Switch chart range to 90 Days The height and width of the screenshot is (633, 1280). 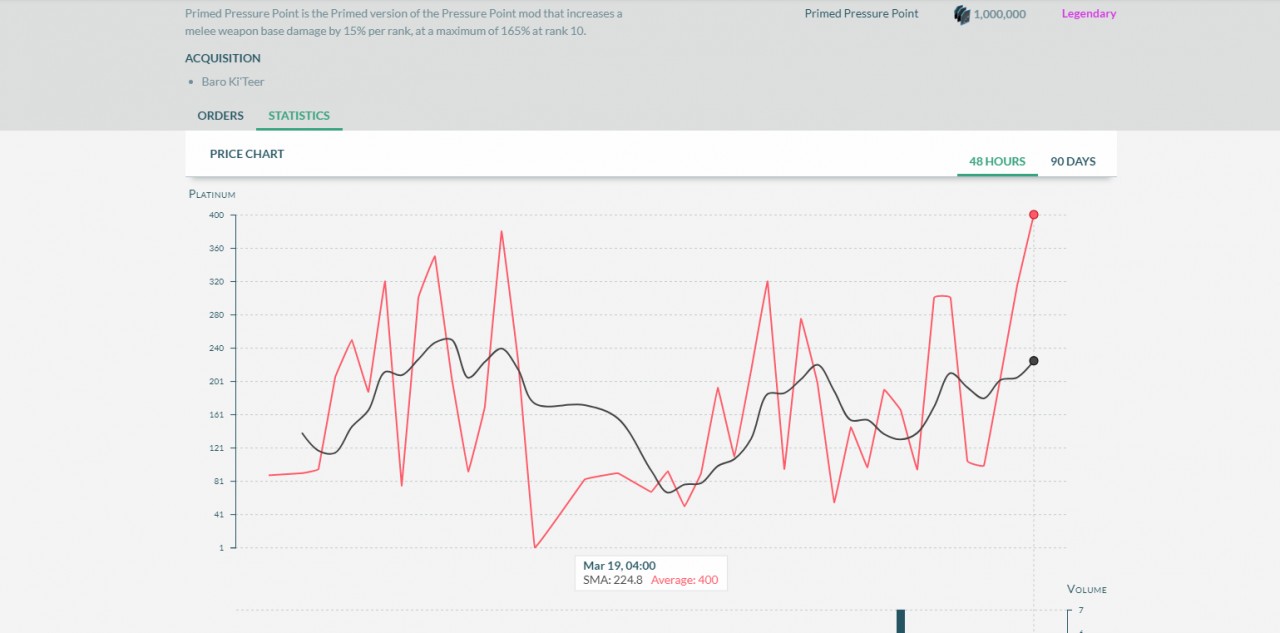click(x=1073, y=161)
